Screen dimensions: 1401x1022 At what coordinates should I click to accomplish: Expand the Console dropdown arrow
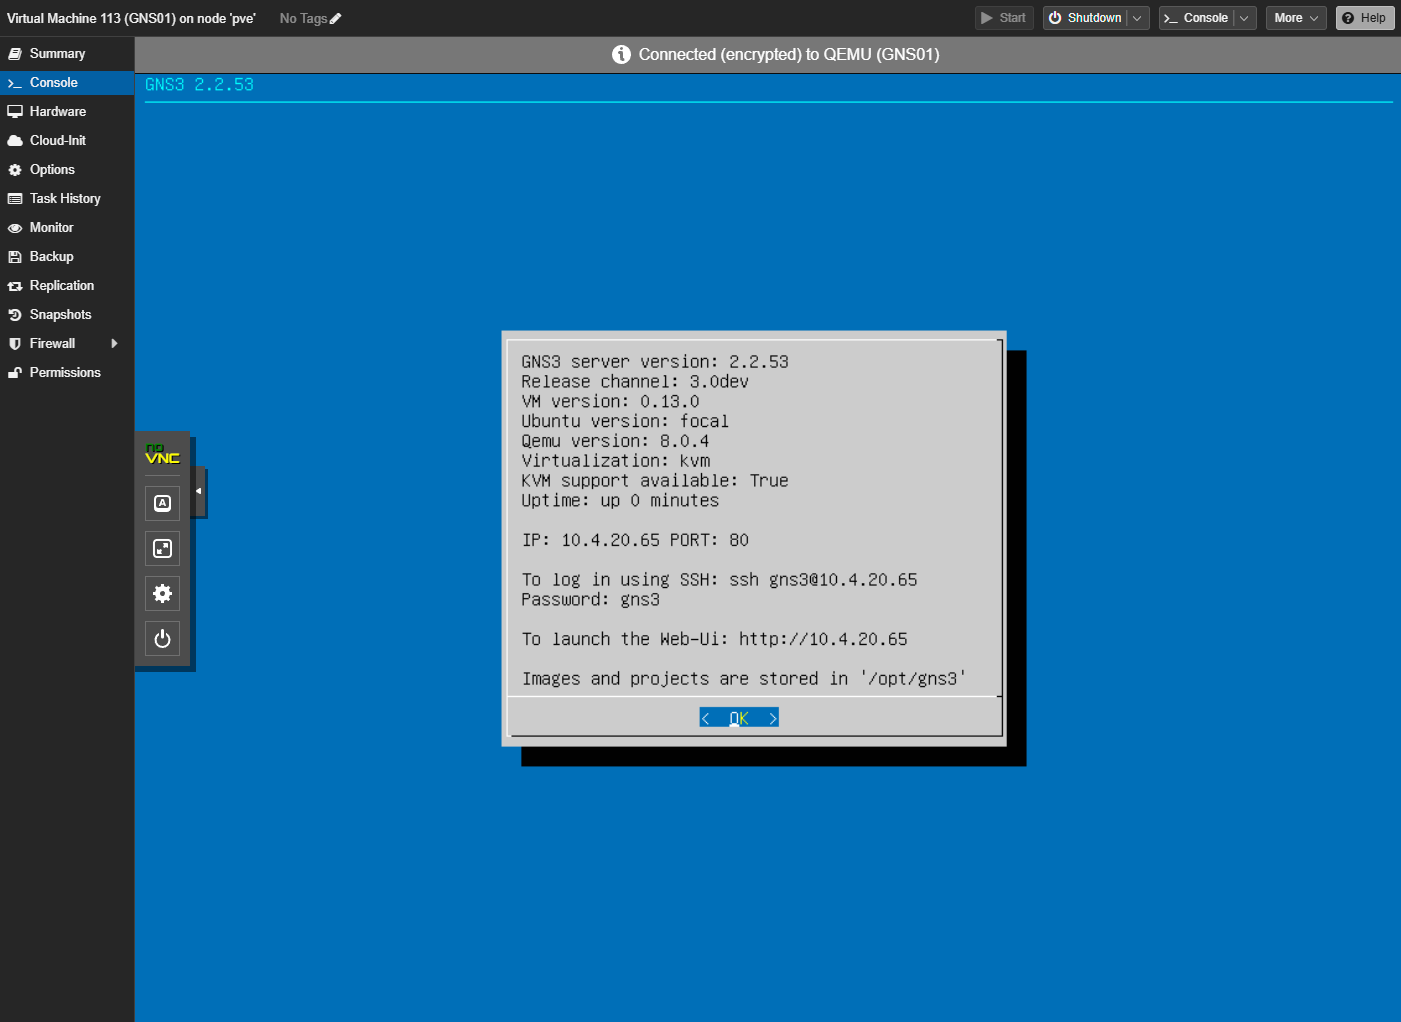click(1244, 18)
